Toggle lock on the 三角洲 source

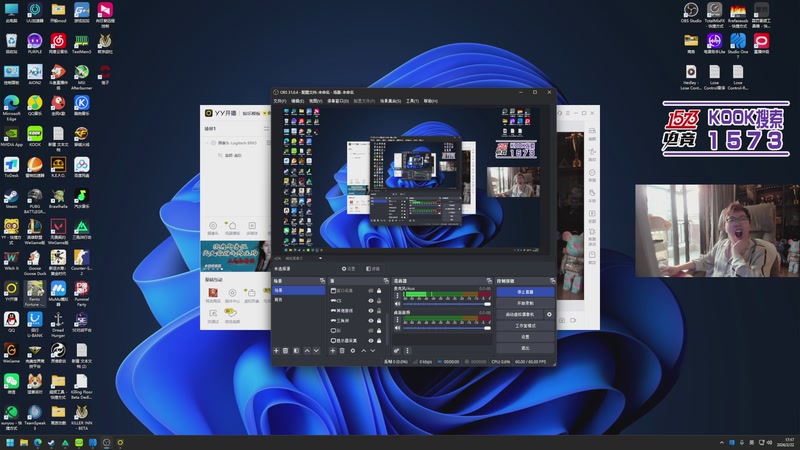pos(379,320)
